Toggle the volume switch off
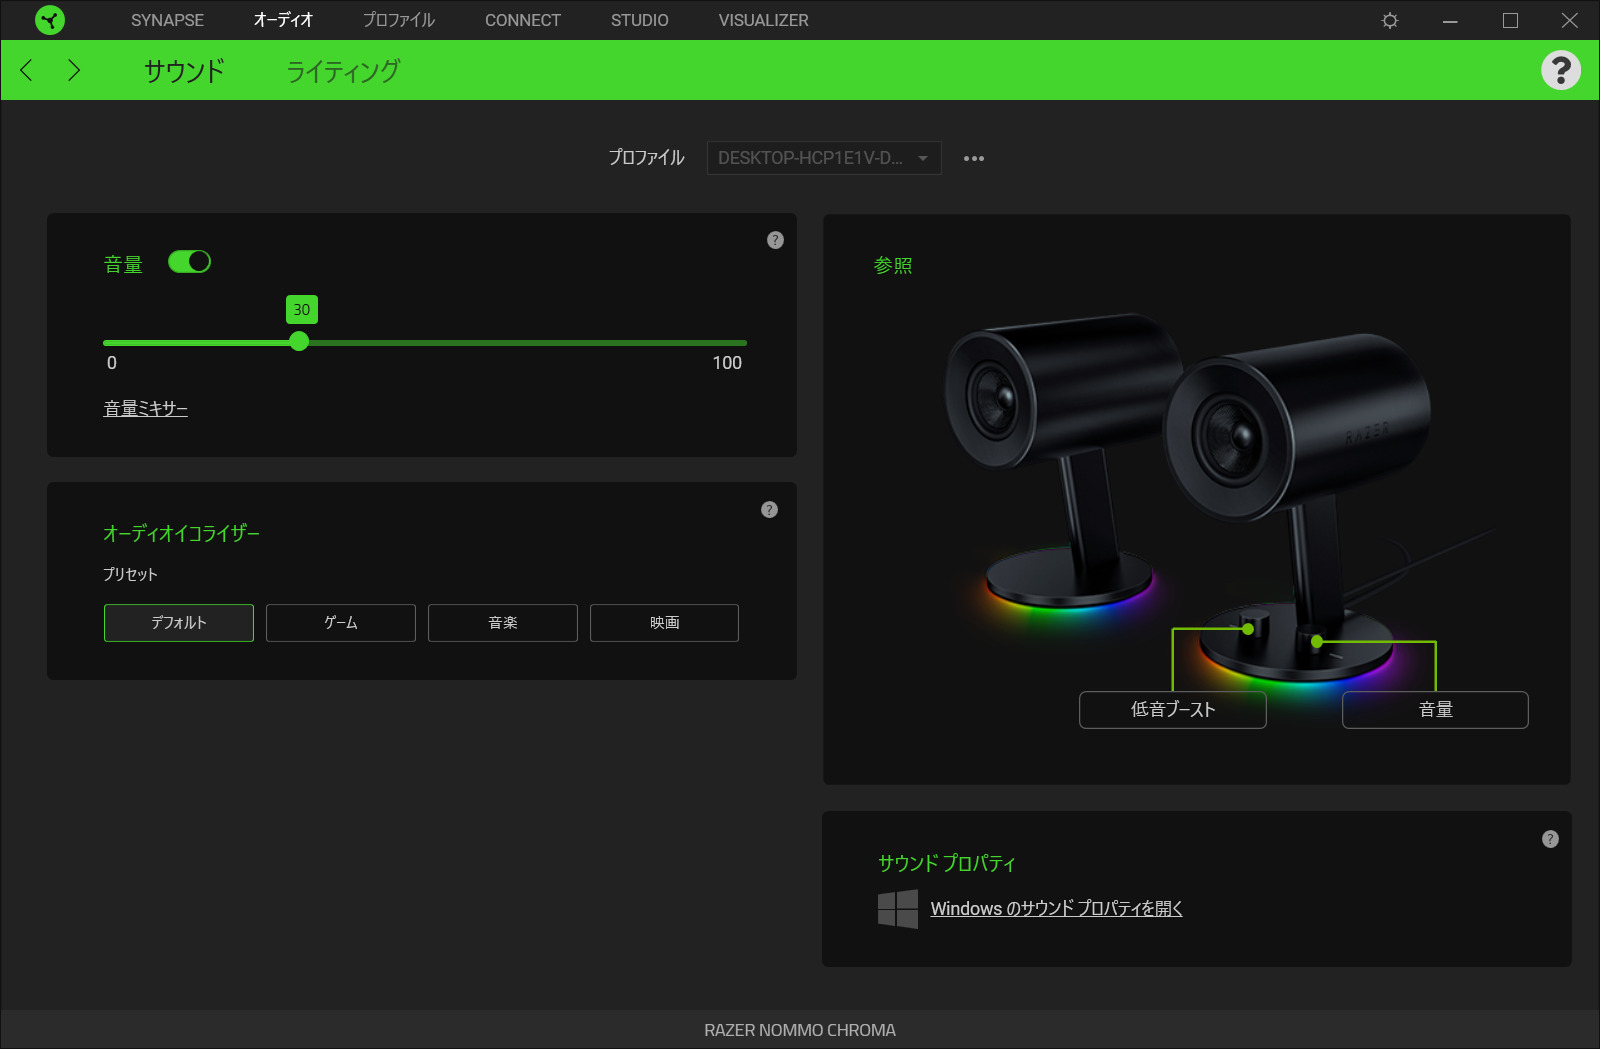 189,262
